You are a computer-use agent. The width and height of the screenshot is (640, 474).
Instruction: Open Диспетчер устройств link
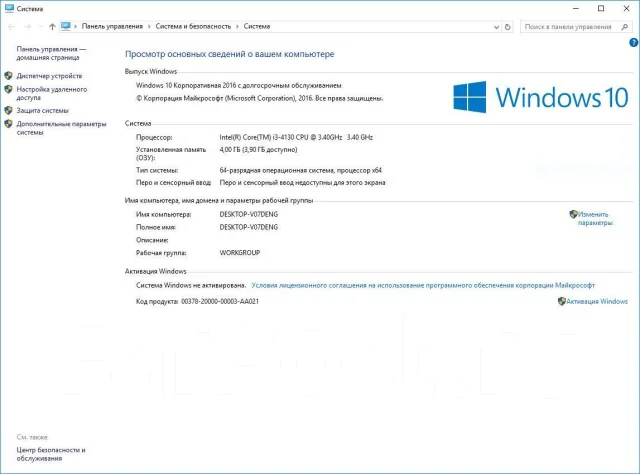[49, 76]
